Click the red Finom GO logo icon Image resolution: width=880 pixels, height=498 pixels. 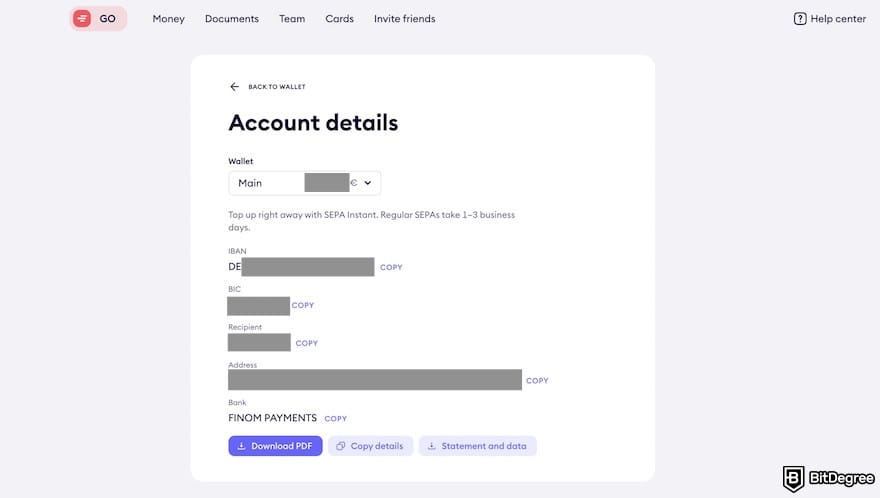pos(82,19)
